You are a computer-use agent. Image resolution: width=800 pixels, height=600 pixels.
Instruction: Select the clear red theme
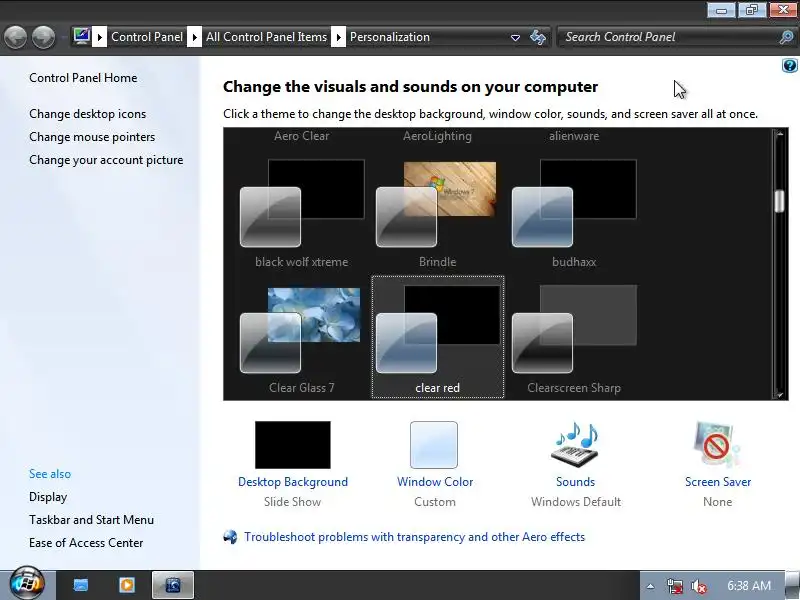click(438, 337)
